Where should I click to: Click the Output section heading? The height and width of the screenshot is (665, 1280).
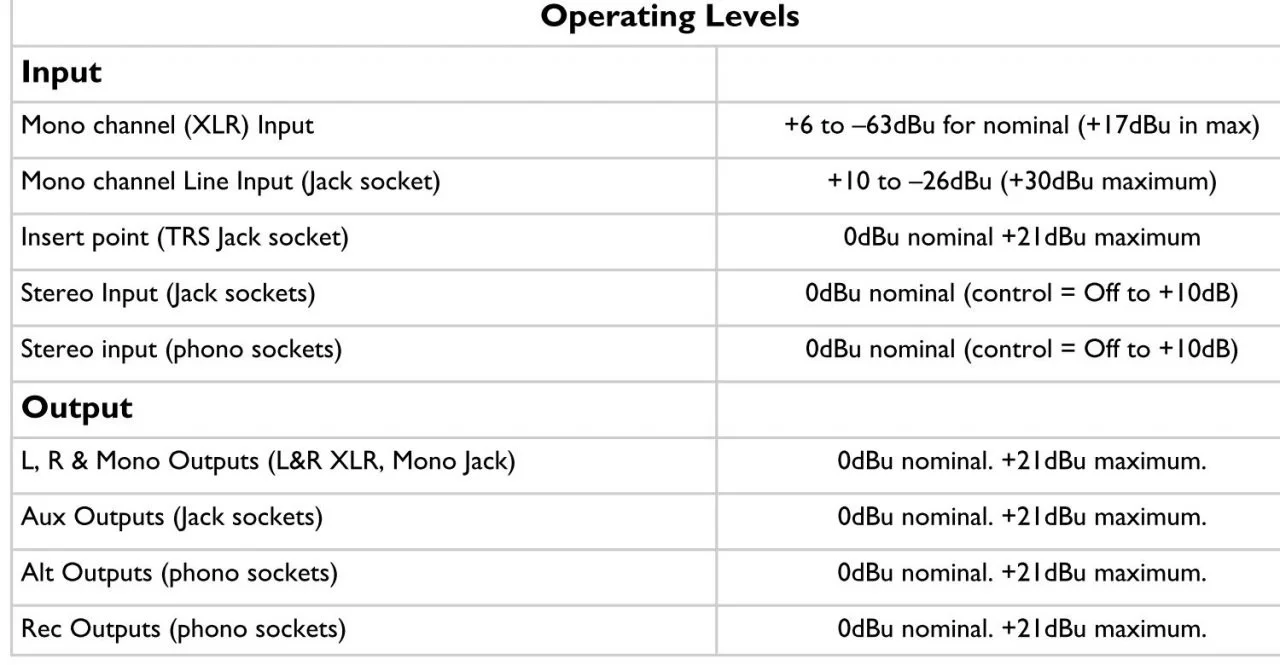coord(77,407)
